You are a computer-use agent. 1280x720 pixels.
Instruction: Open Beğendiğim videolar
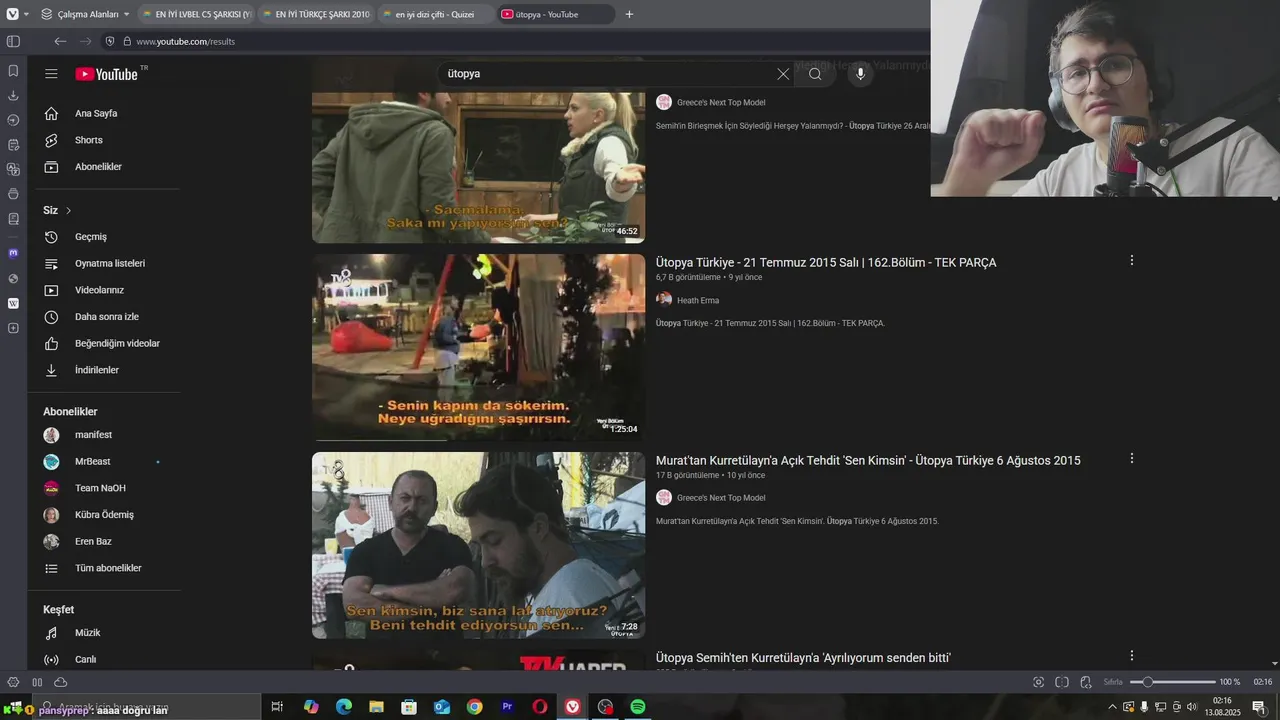point(108,343)
